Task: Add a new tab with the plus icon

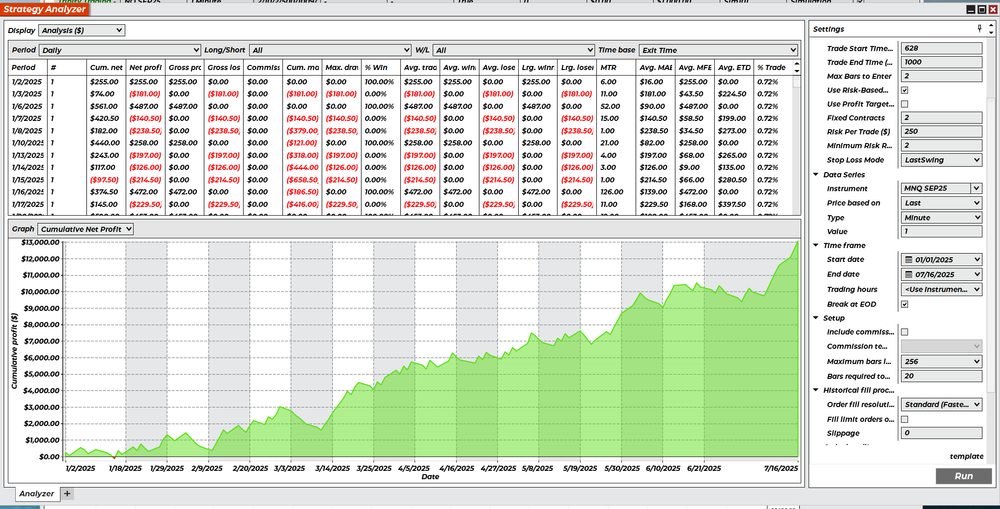Action: pyautogui.click(x=67, y=494)
